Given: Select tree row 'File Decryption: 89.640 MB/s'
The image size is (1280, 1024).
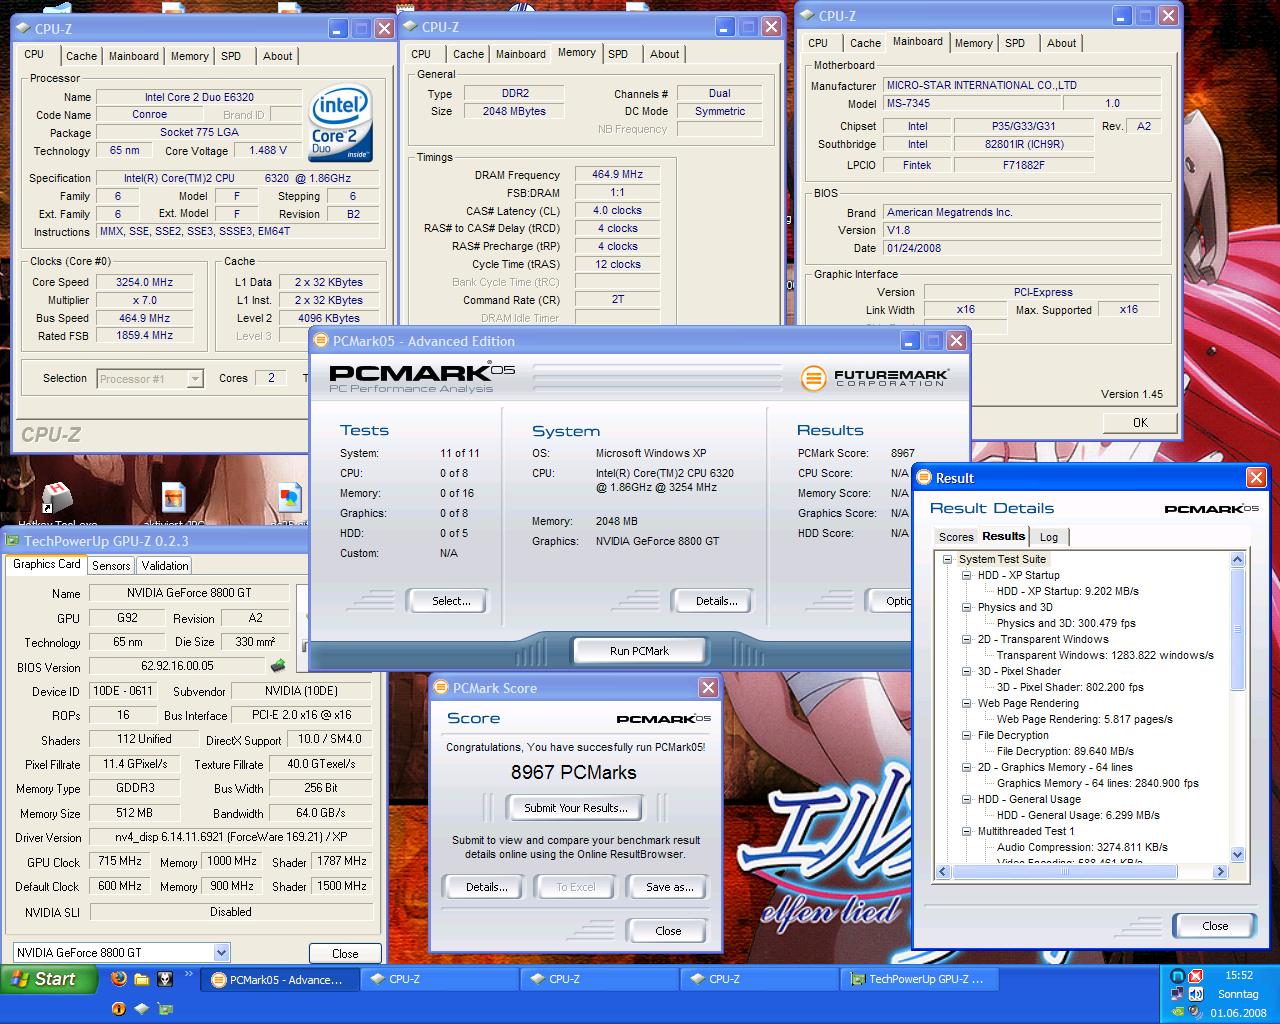Looking at the screenshot, I should [x=1065, y=751].
